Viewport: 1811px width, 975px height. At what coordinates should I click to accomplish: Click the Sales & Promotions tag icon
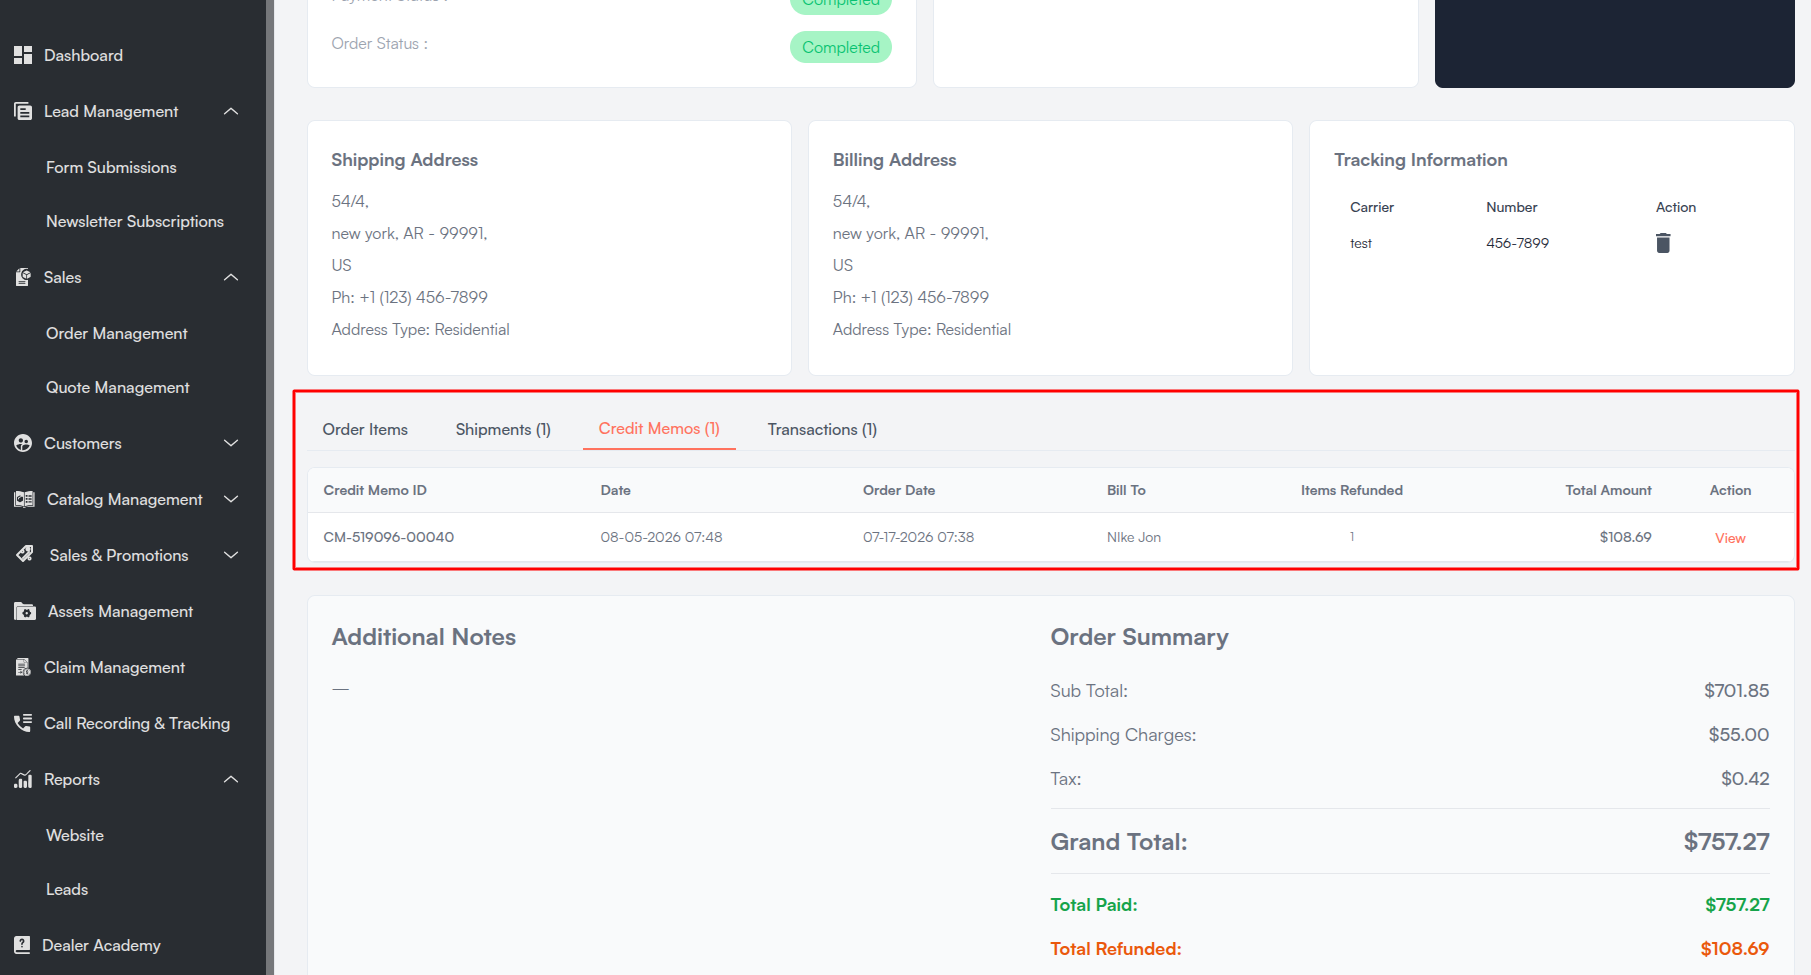coord(25,555)
